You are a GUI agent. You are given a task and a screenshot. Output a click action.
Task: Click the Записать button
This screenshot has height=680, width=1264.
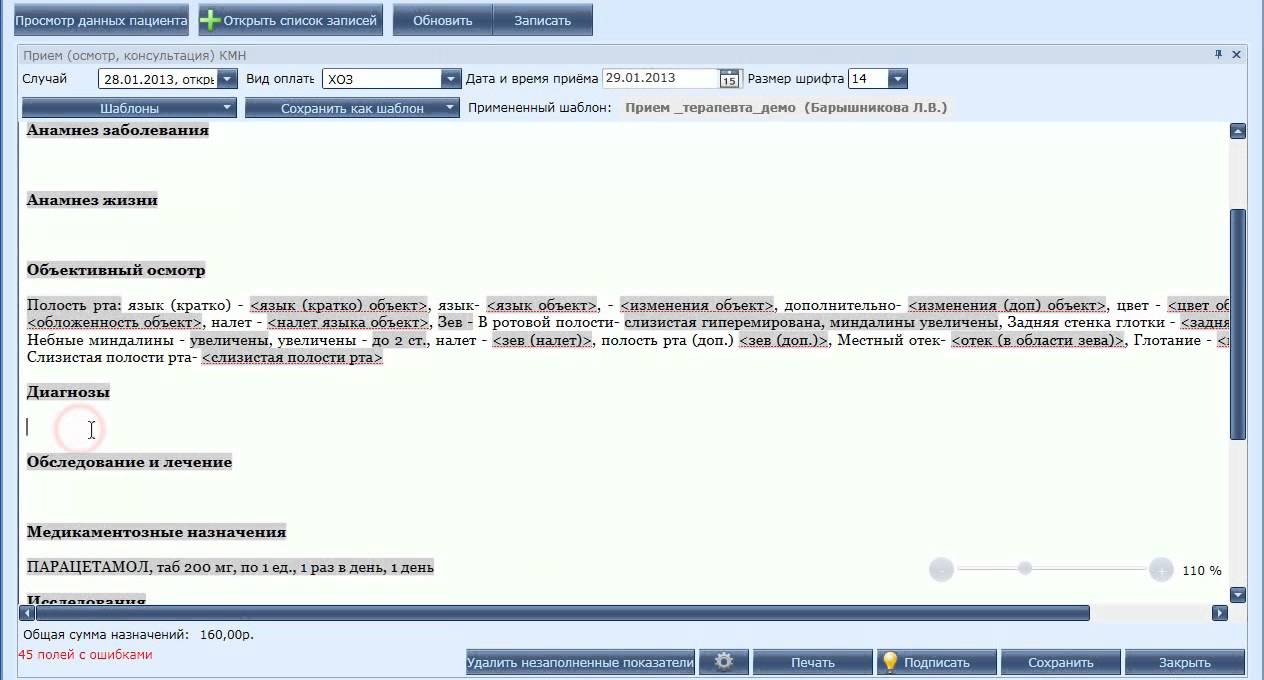click(x=542, y=20)
